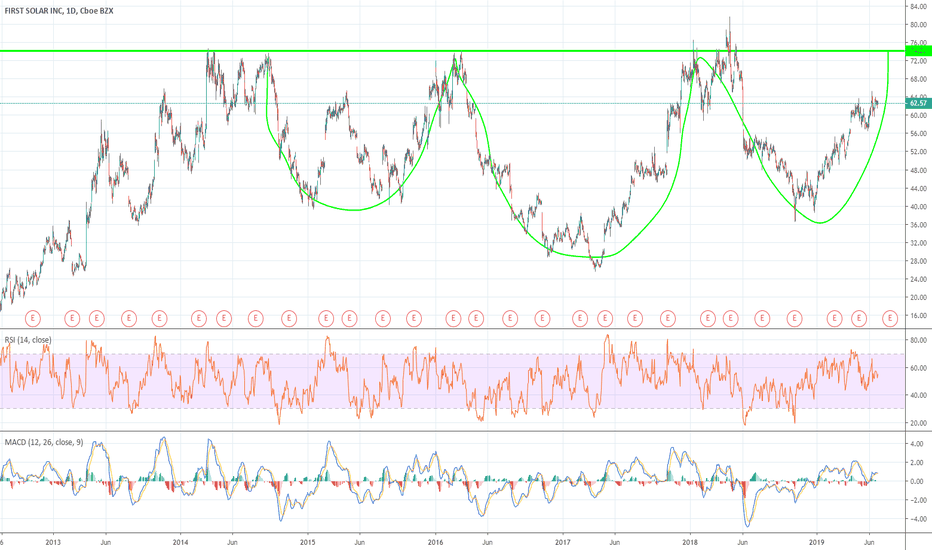
Task: Select the green horizontal resistance line
Action: [x=452, y=51]
